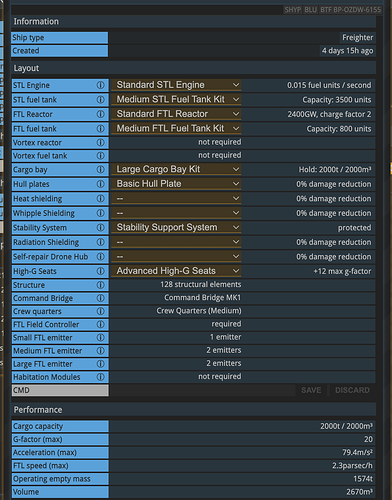Open the empty Self-repair Drone Hub dropdown
This screenshot has width=392, height=500.
pos(176,256)
